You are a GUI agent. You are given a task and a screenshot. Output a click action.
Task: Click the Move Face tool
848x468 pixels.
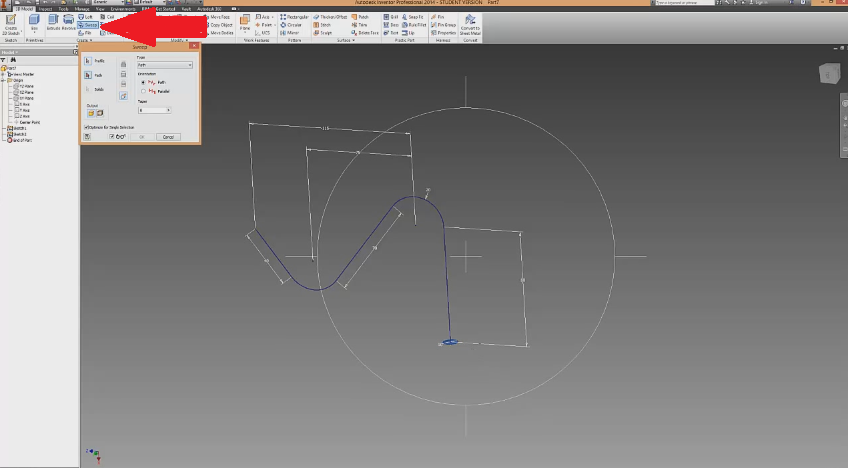coord(219,17)
